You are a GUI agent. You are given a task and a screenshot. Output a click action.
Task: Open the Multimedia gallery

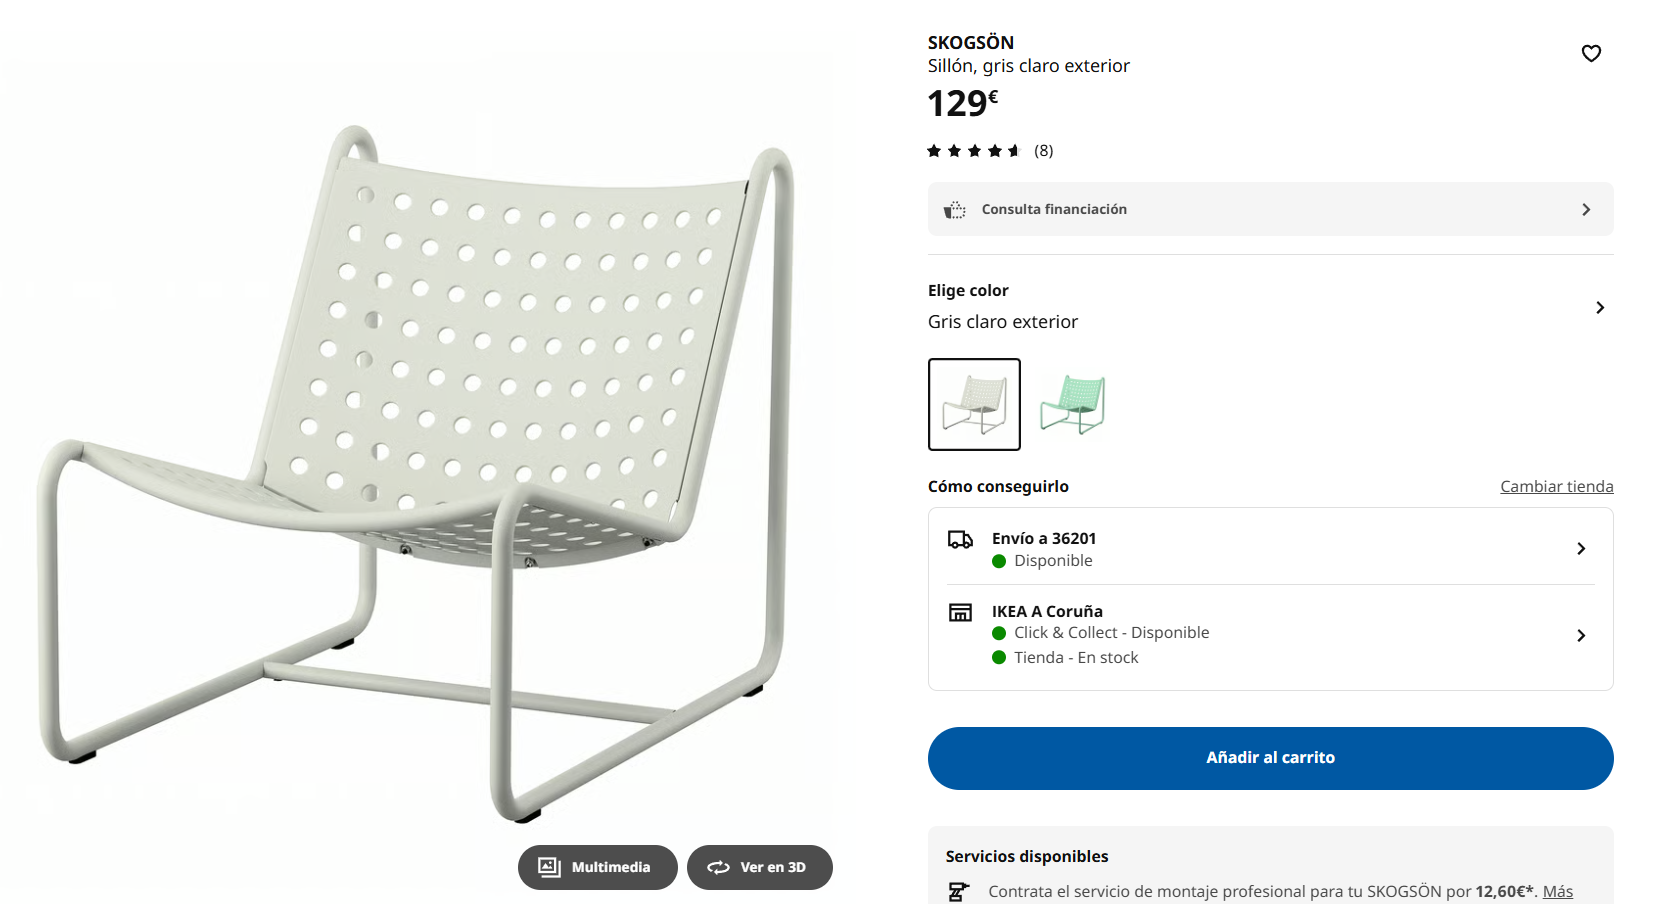[597, 867]
